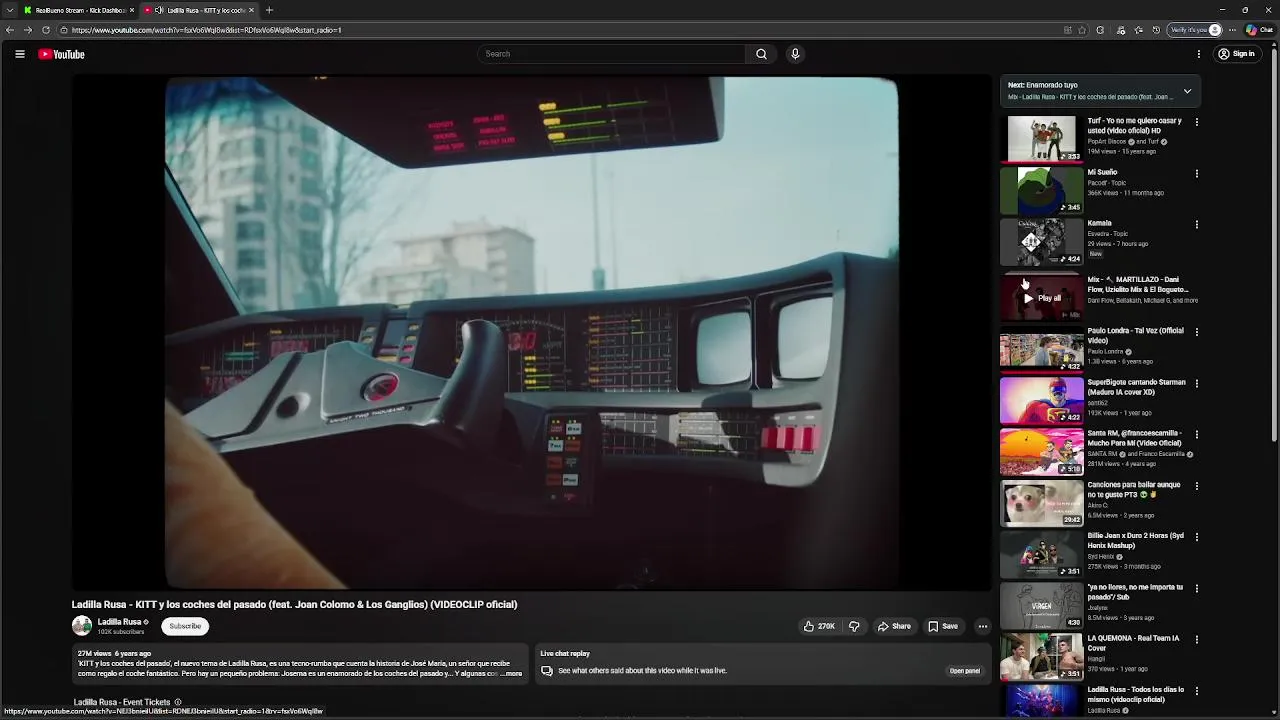This screenshot has width=1280, height=720.
Task: Reload the current page
Action: coord(46,30)
